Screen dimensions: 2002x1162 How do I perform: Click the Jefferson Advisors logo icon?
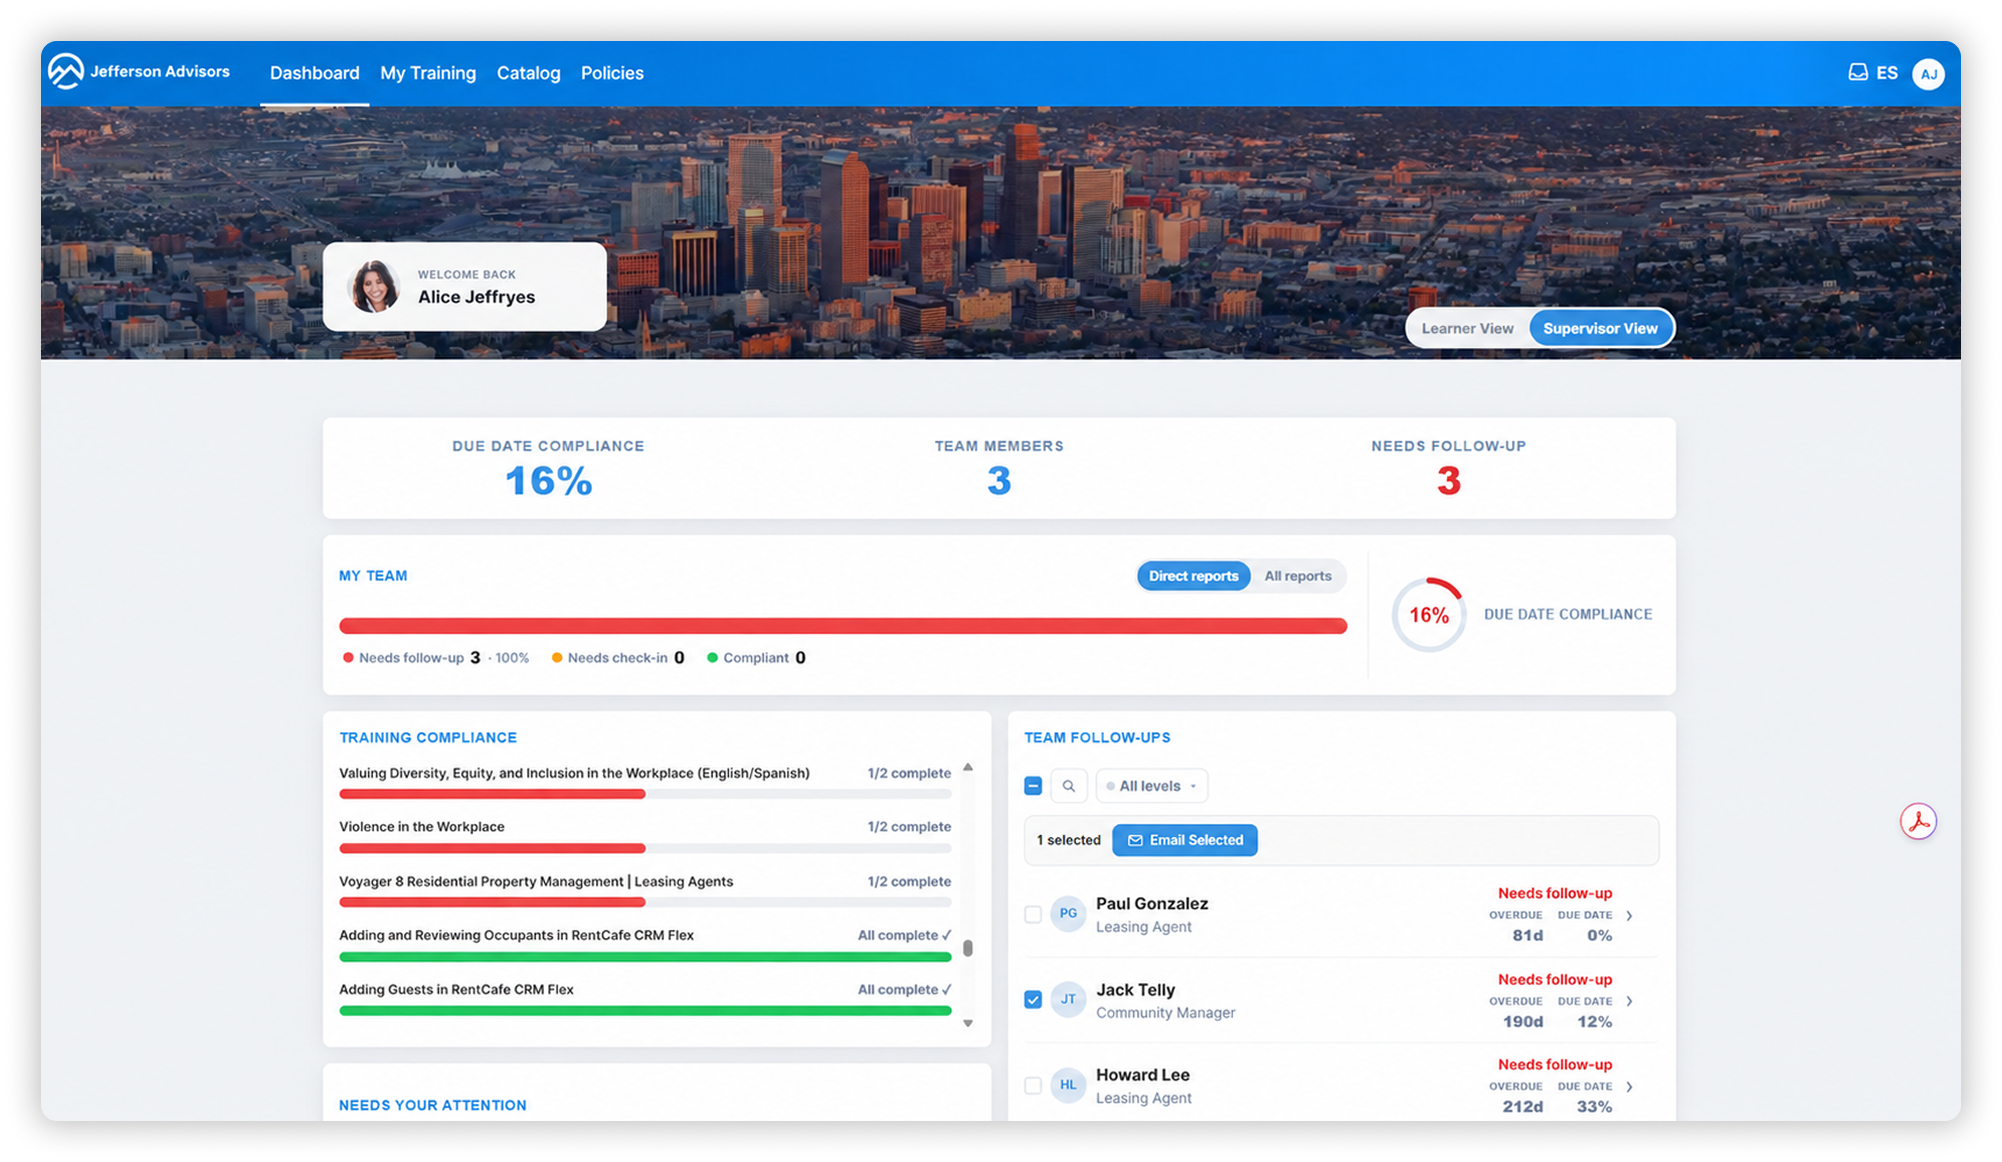66,71
